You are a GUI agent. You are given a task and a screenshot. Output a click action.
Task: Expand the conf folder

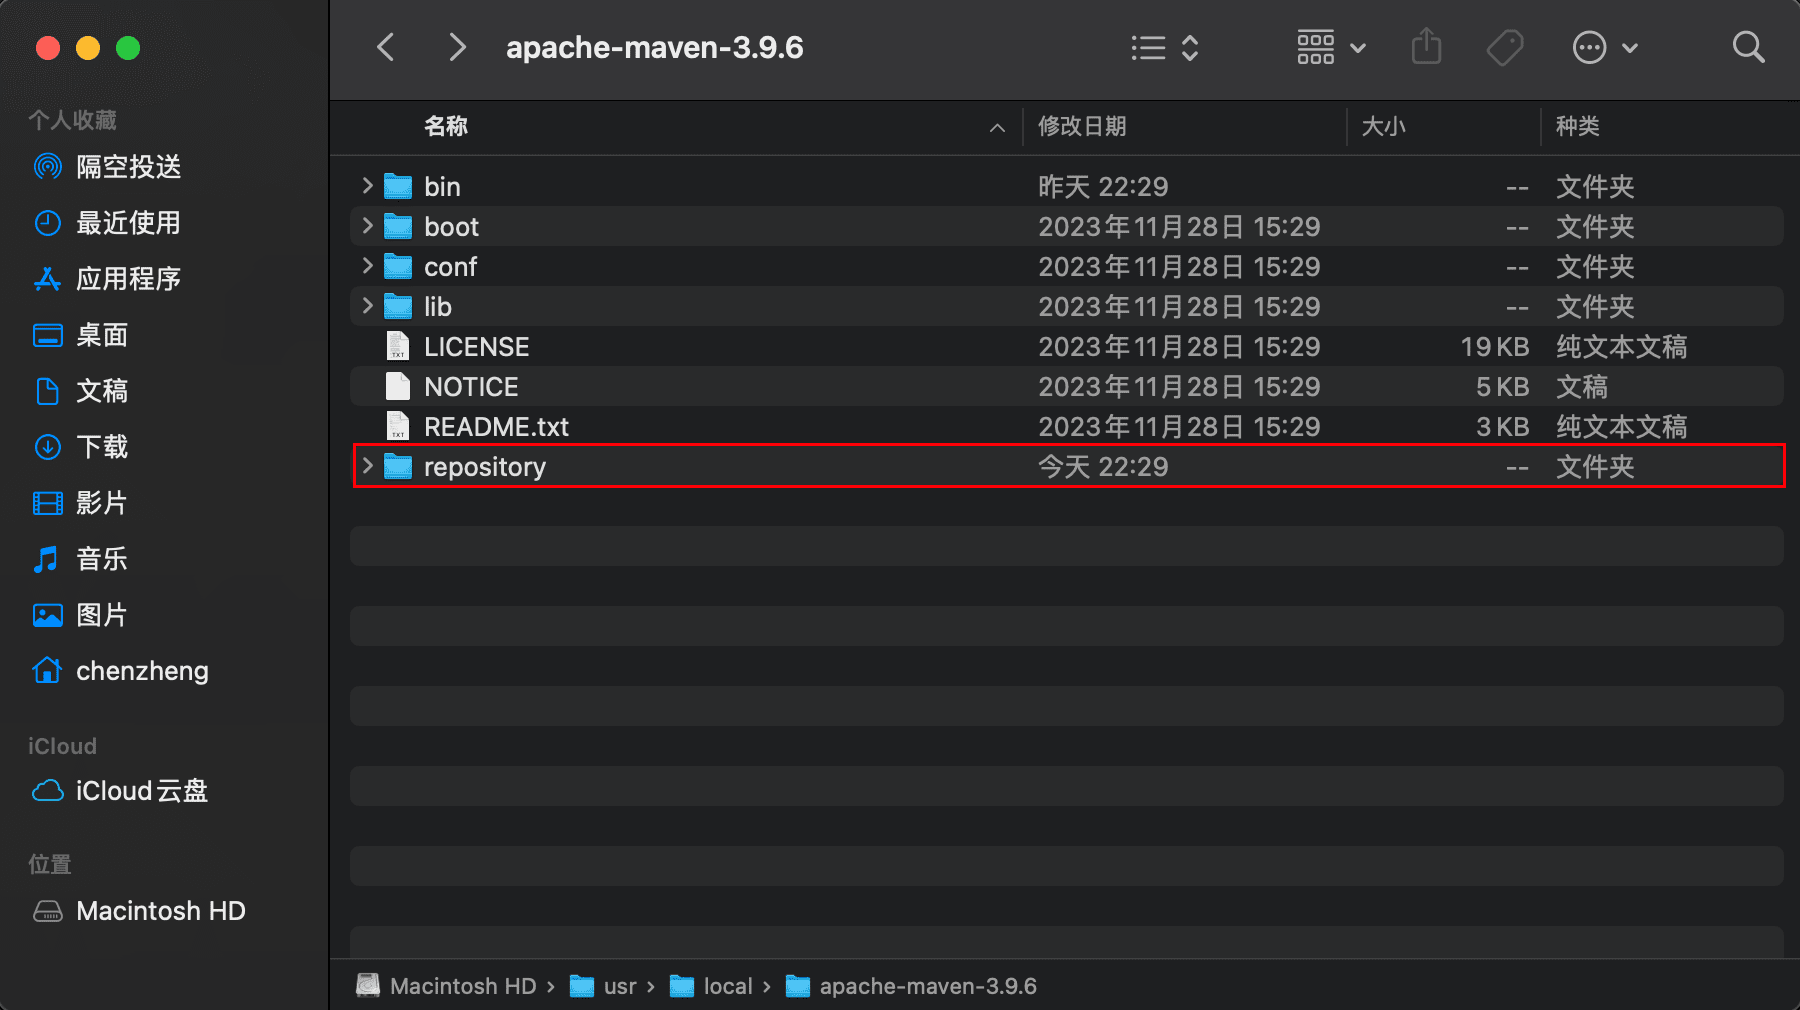coord(367,266)
